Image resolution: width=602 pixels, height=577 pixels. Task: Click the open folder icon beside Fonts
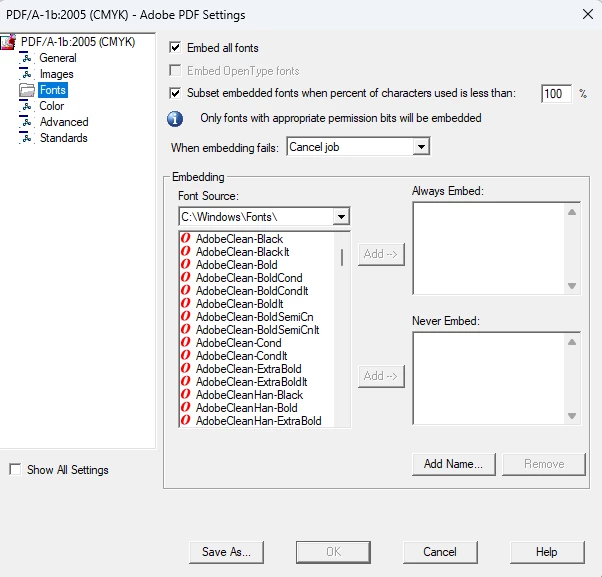coord(27,90)
